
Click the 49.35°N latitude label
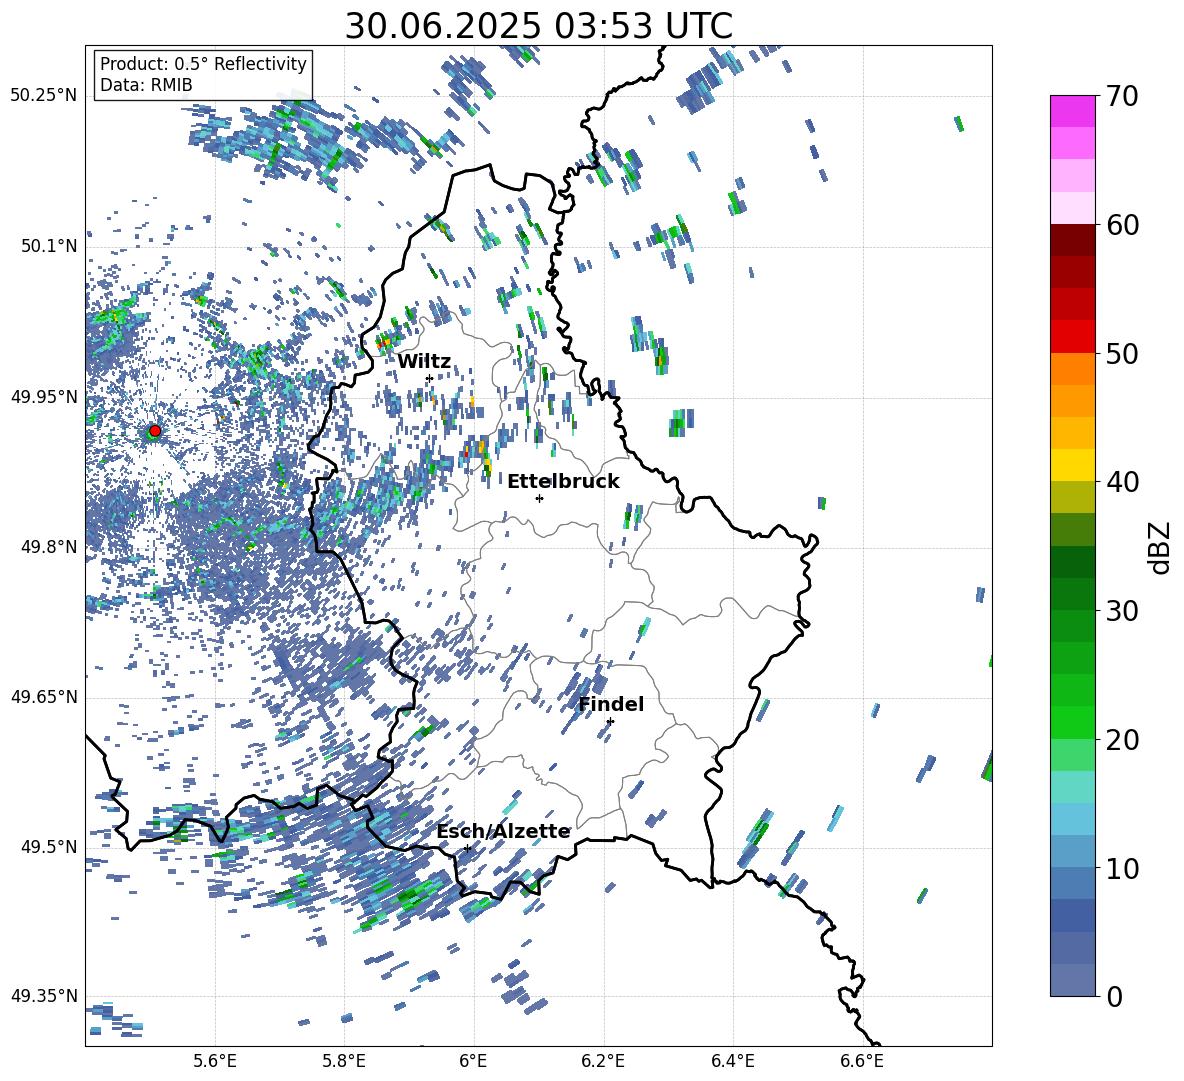[x=44, y=996]
